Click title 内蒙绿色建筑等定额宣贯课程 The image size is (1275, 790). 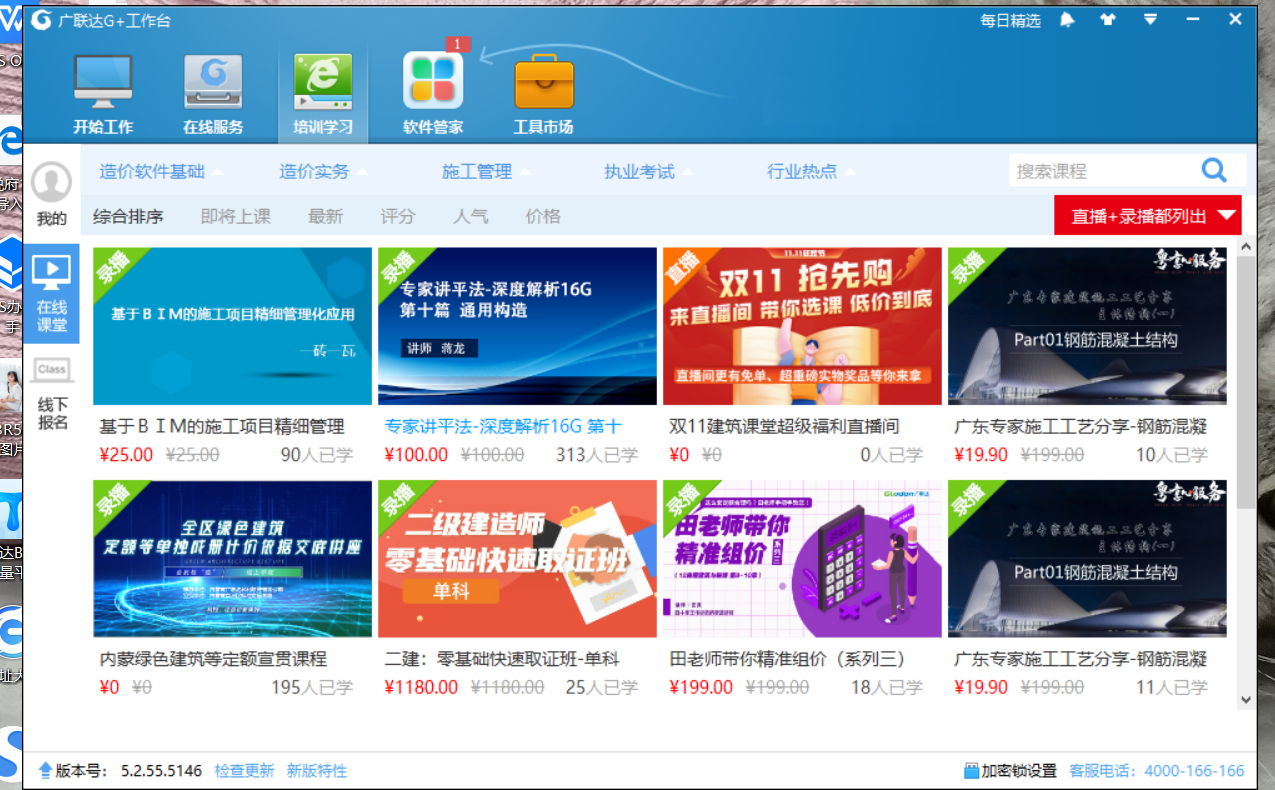click(x=213, y=660)
